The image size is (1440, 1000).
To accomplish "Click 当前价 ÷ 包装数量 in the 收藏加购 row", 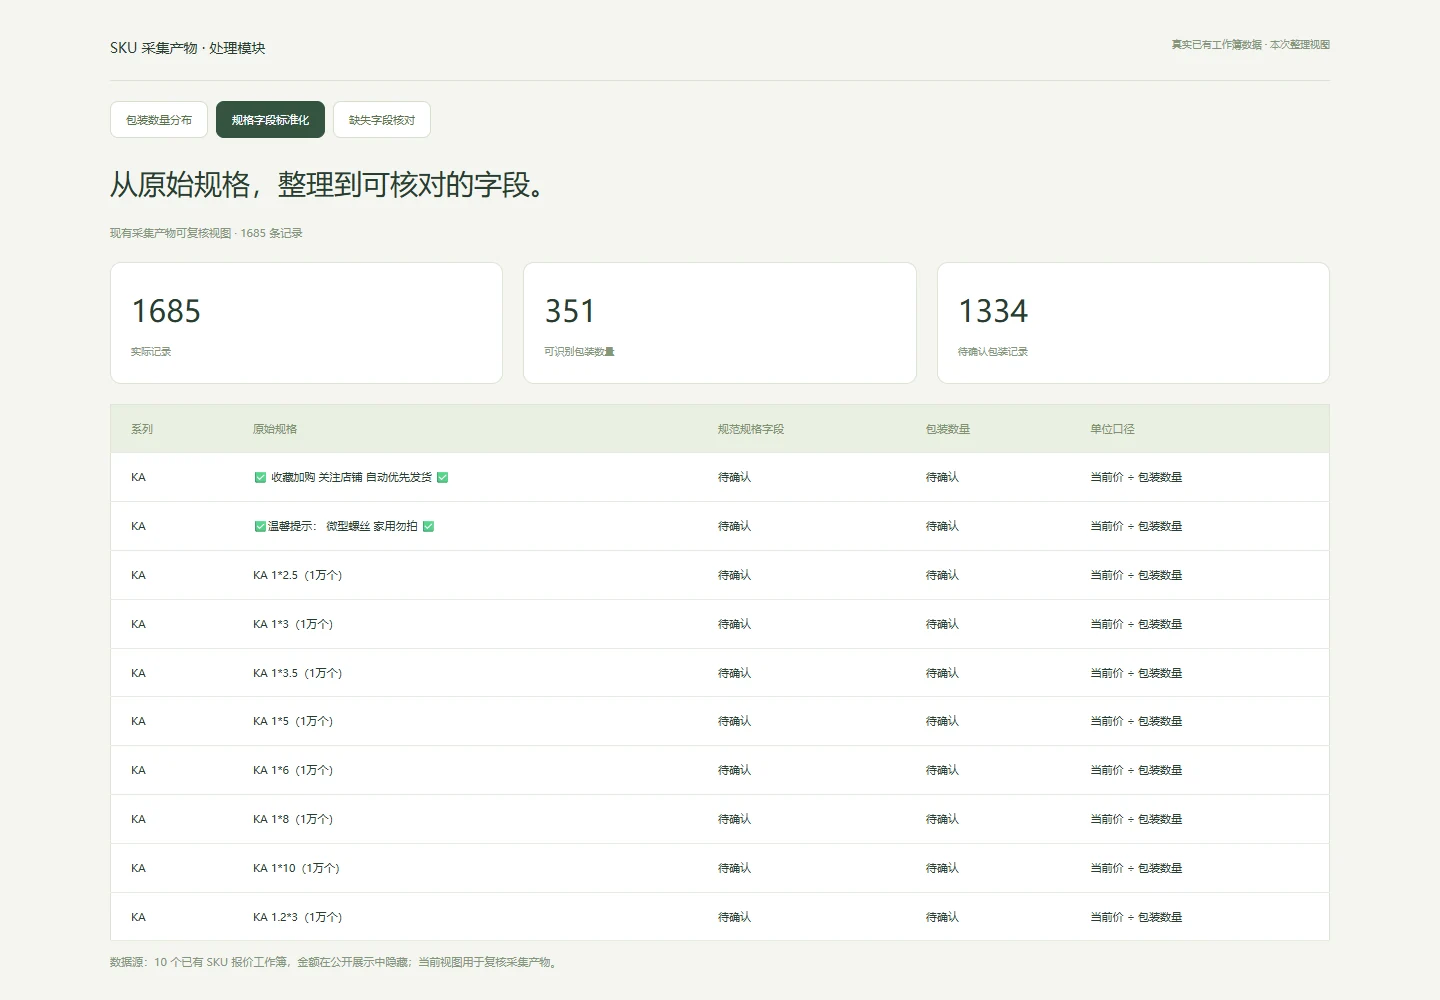I will click(x=1136, y=478).
